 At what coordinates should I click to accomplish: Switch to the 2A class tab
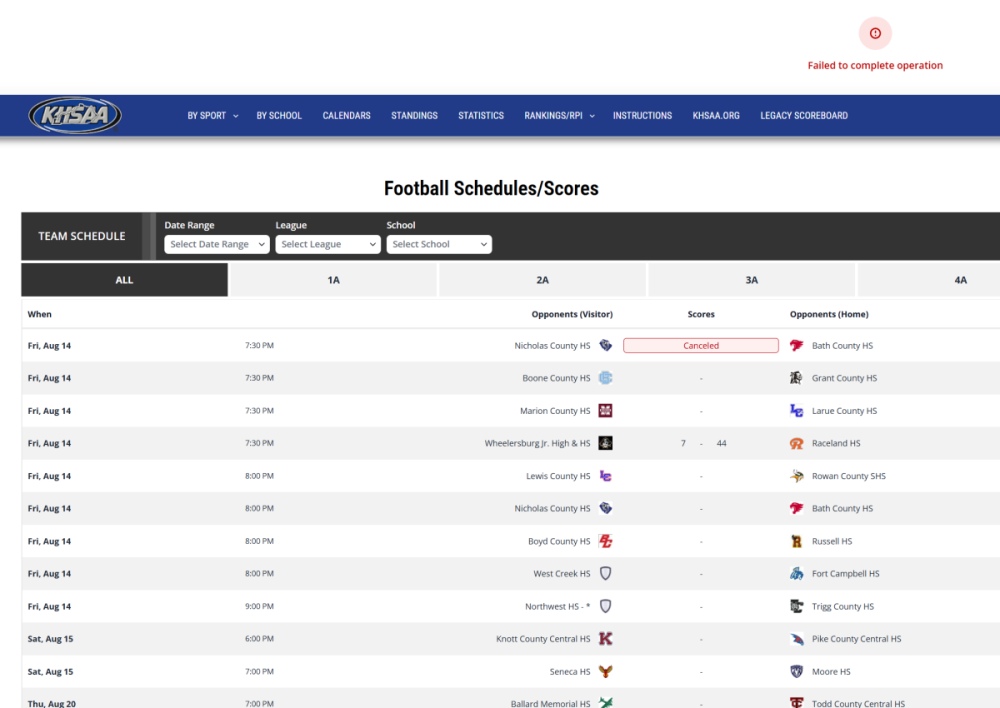[542, 280]
